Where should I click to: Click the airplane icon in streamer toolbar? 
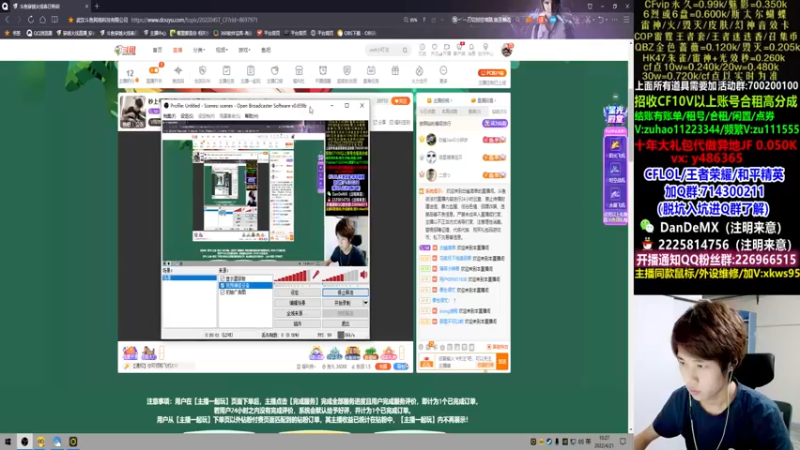tap(178, 70)
